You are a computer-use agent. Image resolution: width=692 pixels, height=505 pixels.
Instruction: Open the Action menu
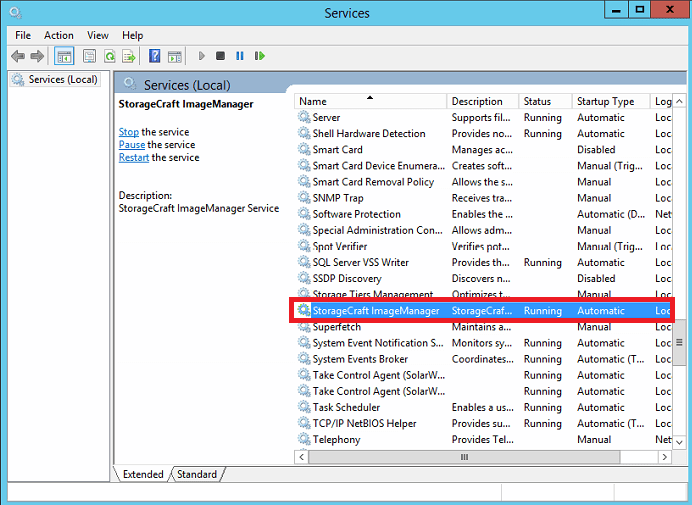(59, 35)
